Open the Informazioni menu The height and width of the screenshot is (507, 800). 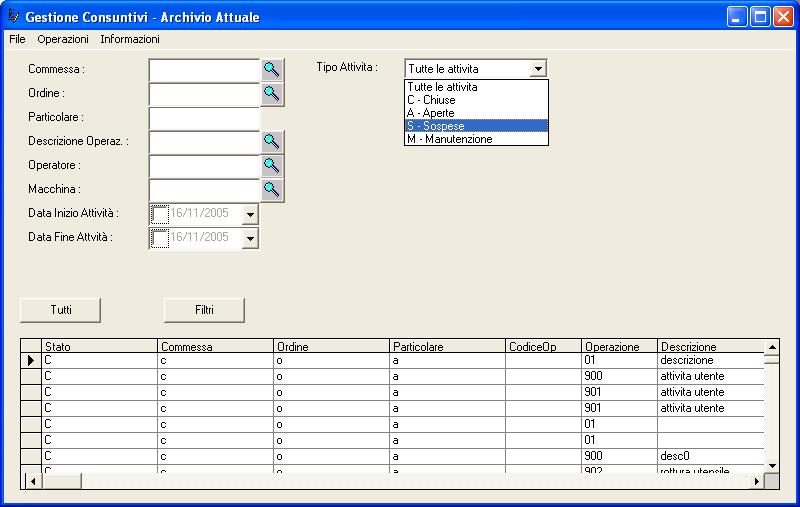click(x=130, y=39)
